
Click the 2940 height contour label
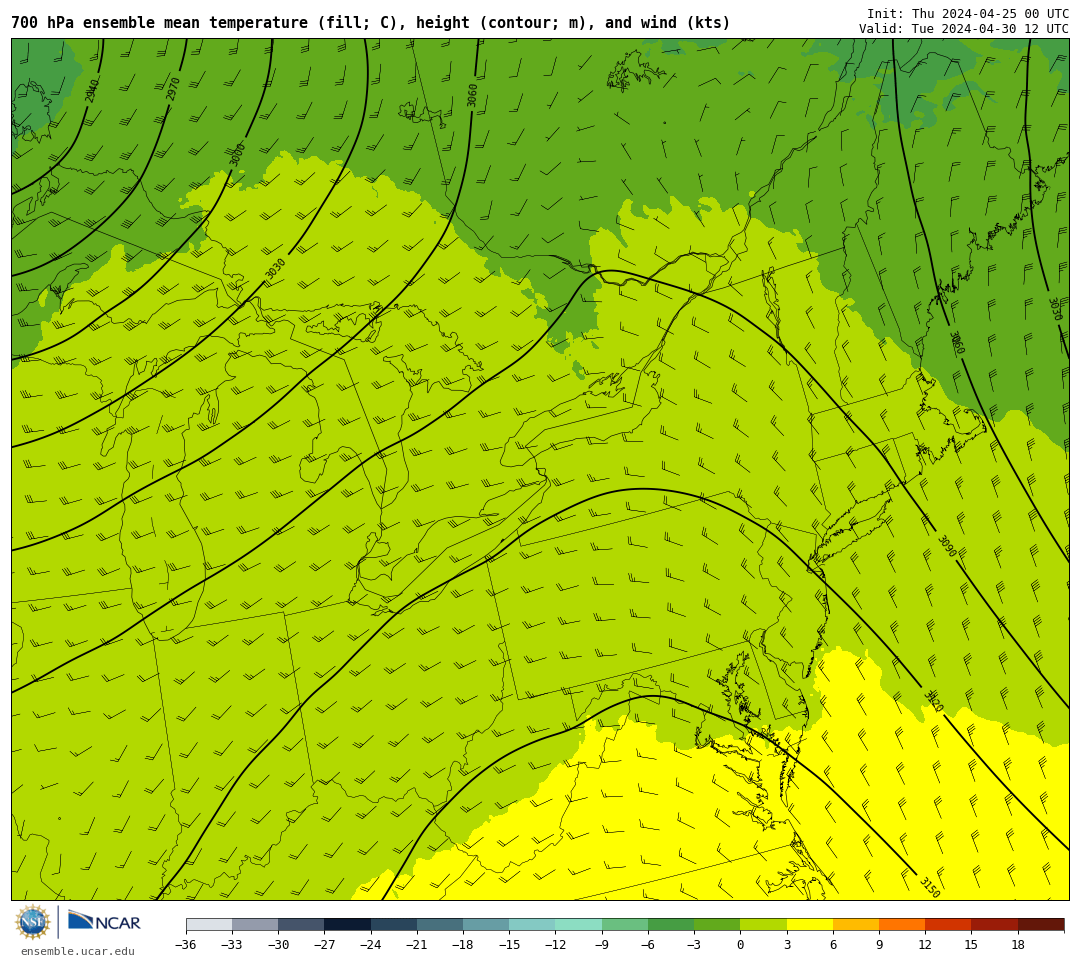(92, 90)
